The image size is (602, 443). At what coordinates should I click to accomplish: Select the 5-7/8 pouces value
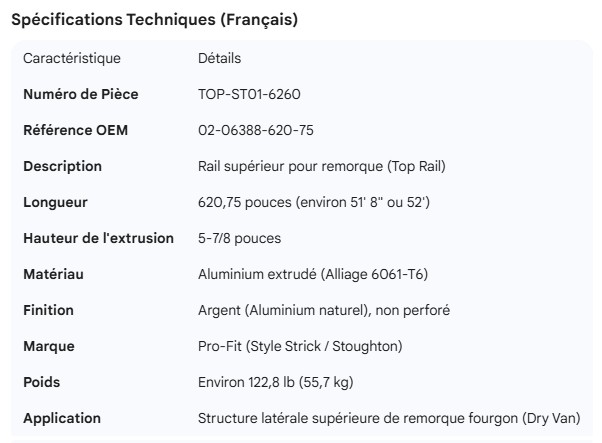point(239,239)
